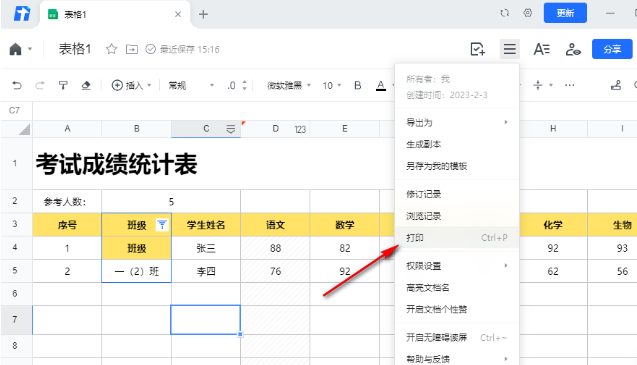The width and height of the screenshot is (637, 365).
Task: Click the move-to-folder icon
Action: (x=132, y=49)
